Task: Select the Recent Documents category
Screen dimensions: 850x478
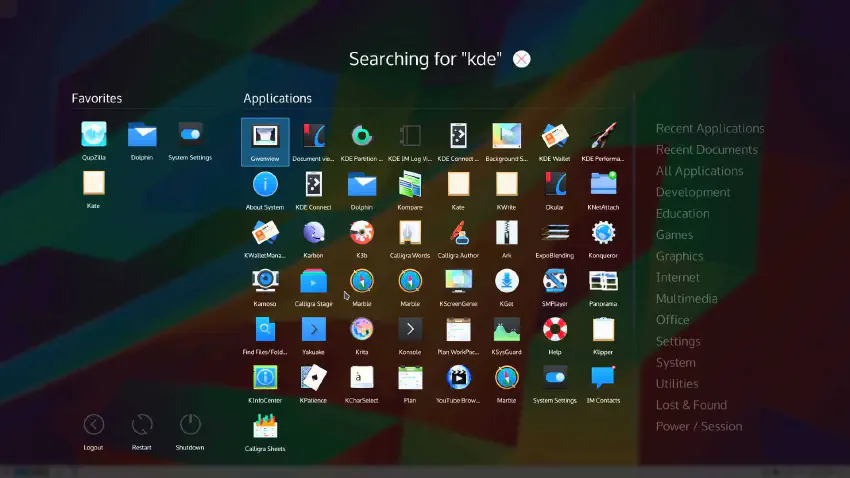Action: pyautogui.click(x=706, y=150)
